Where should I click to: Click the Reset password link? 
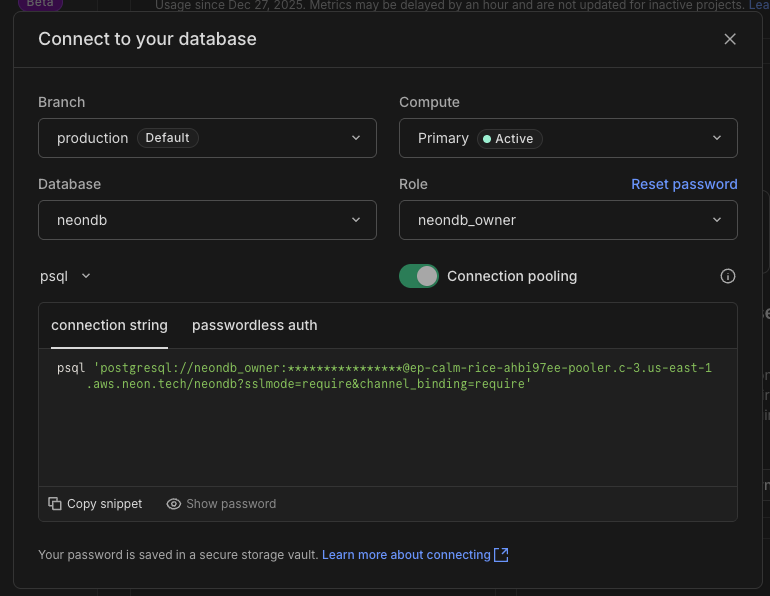(x=684, y=184)
